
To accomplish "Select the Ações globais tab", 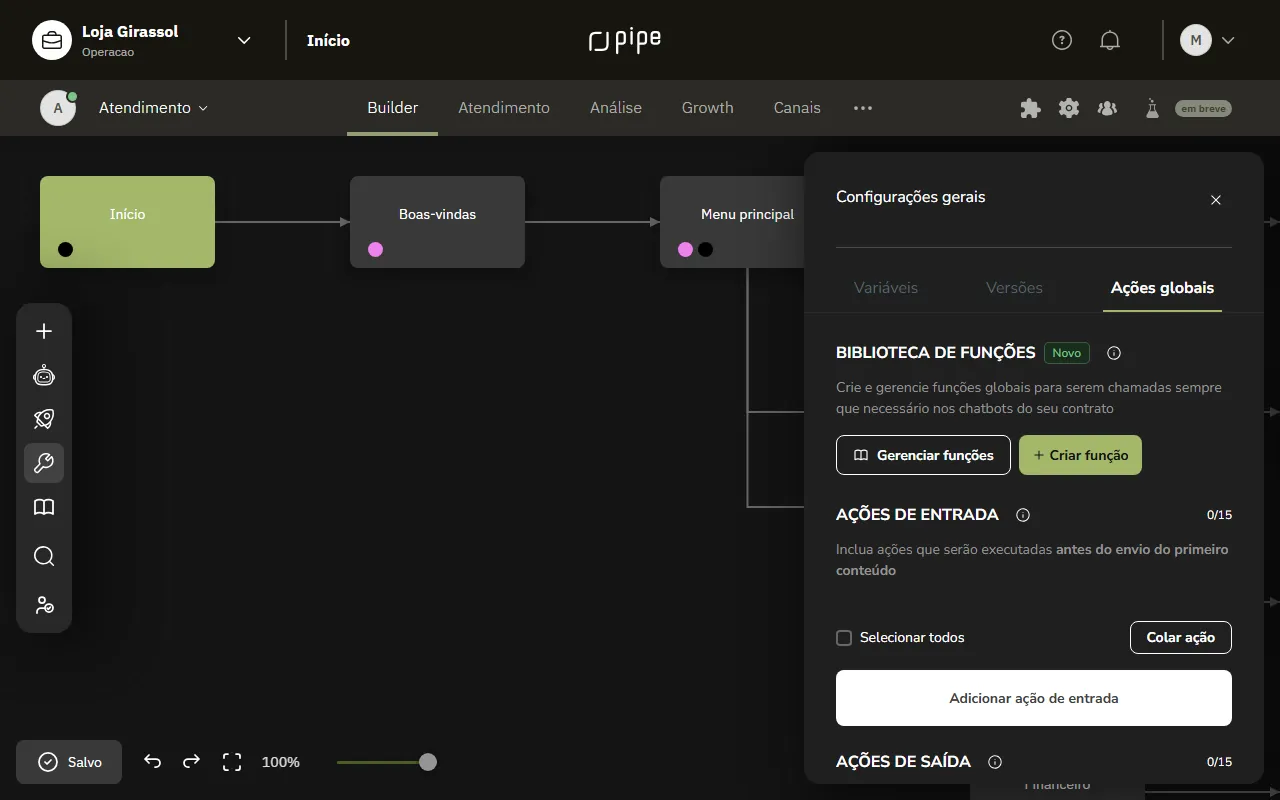I will point(1162,288).
